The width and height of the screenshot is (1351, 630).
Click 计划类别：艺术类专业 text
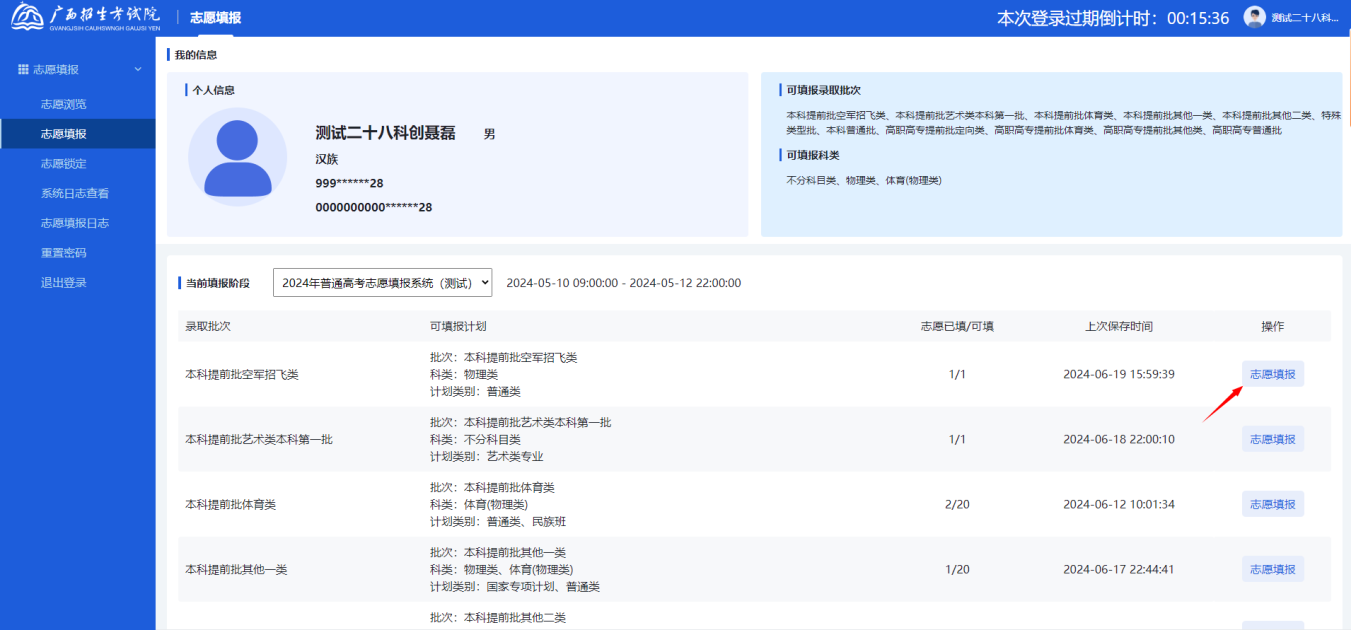[486, 456]
